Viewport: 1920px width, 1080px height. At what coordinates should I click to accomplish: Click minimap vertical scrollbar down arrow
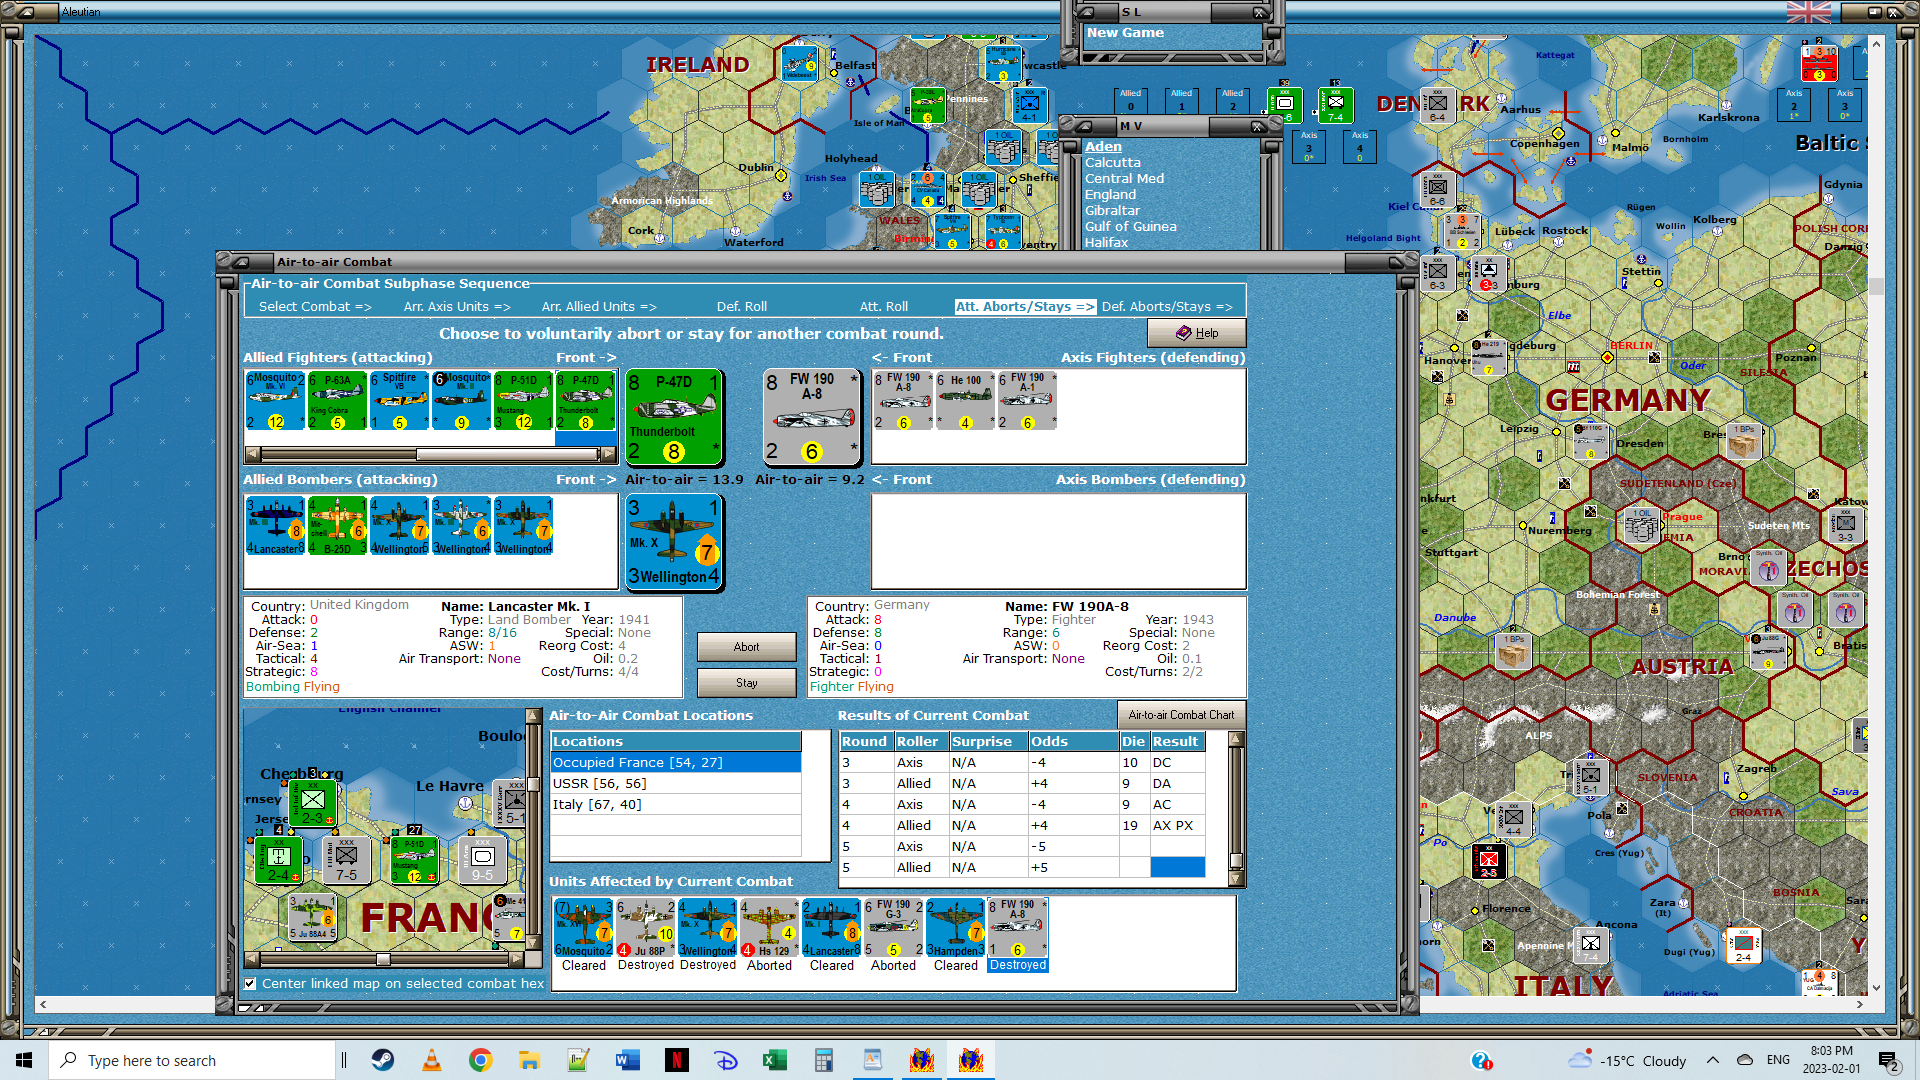[x=533, y=943]
